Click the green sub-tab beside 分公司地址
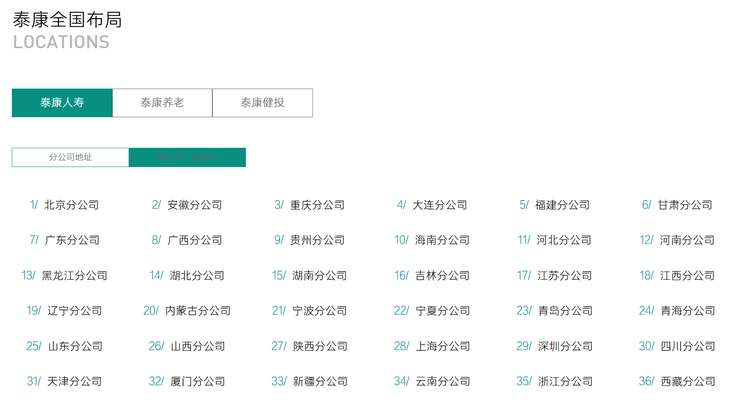Viewport: 750px width, 401px height. point(187,158)
